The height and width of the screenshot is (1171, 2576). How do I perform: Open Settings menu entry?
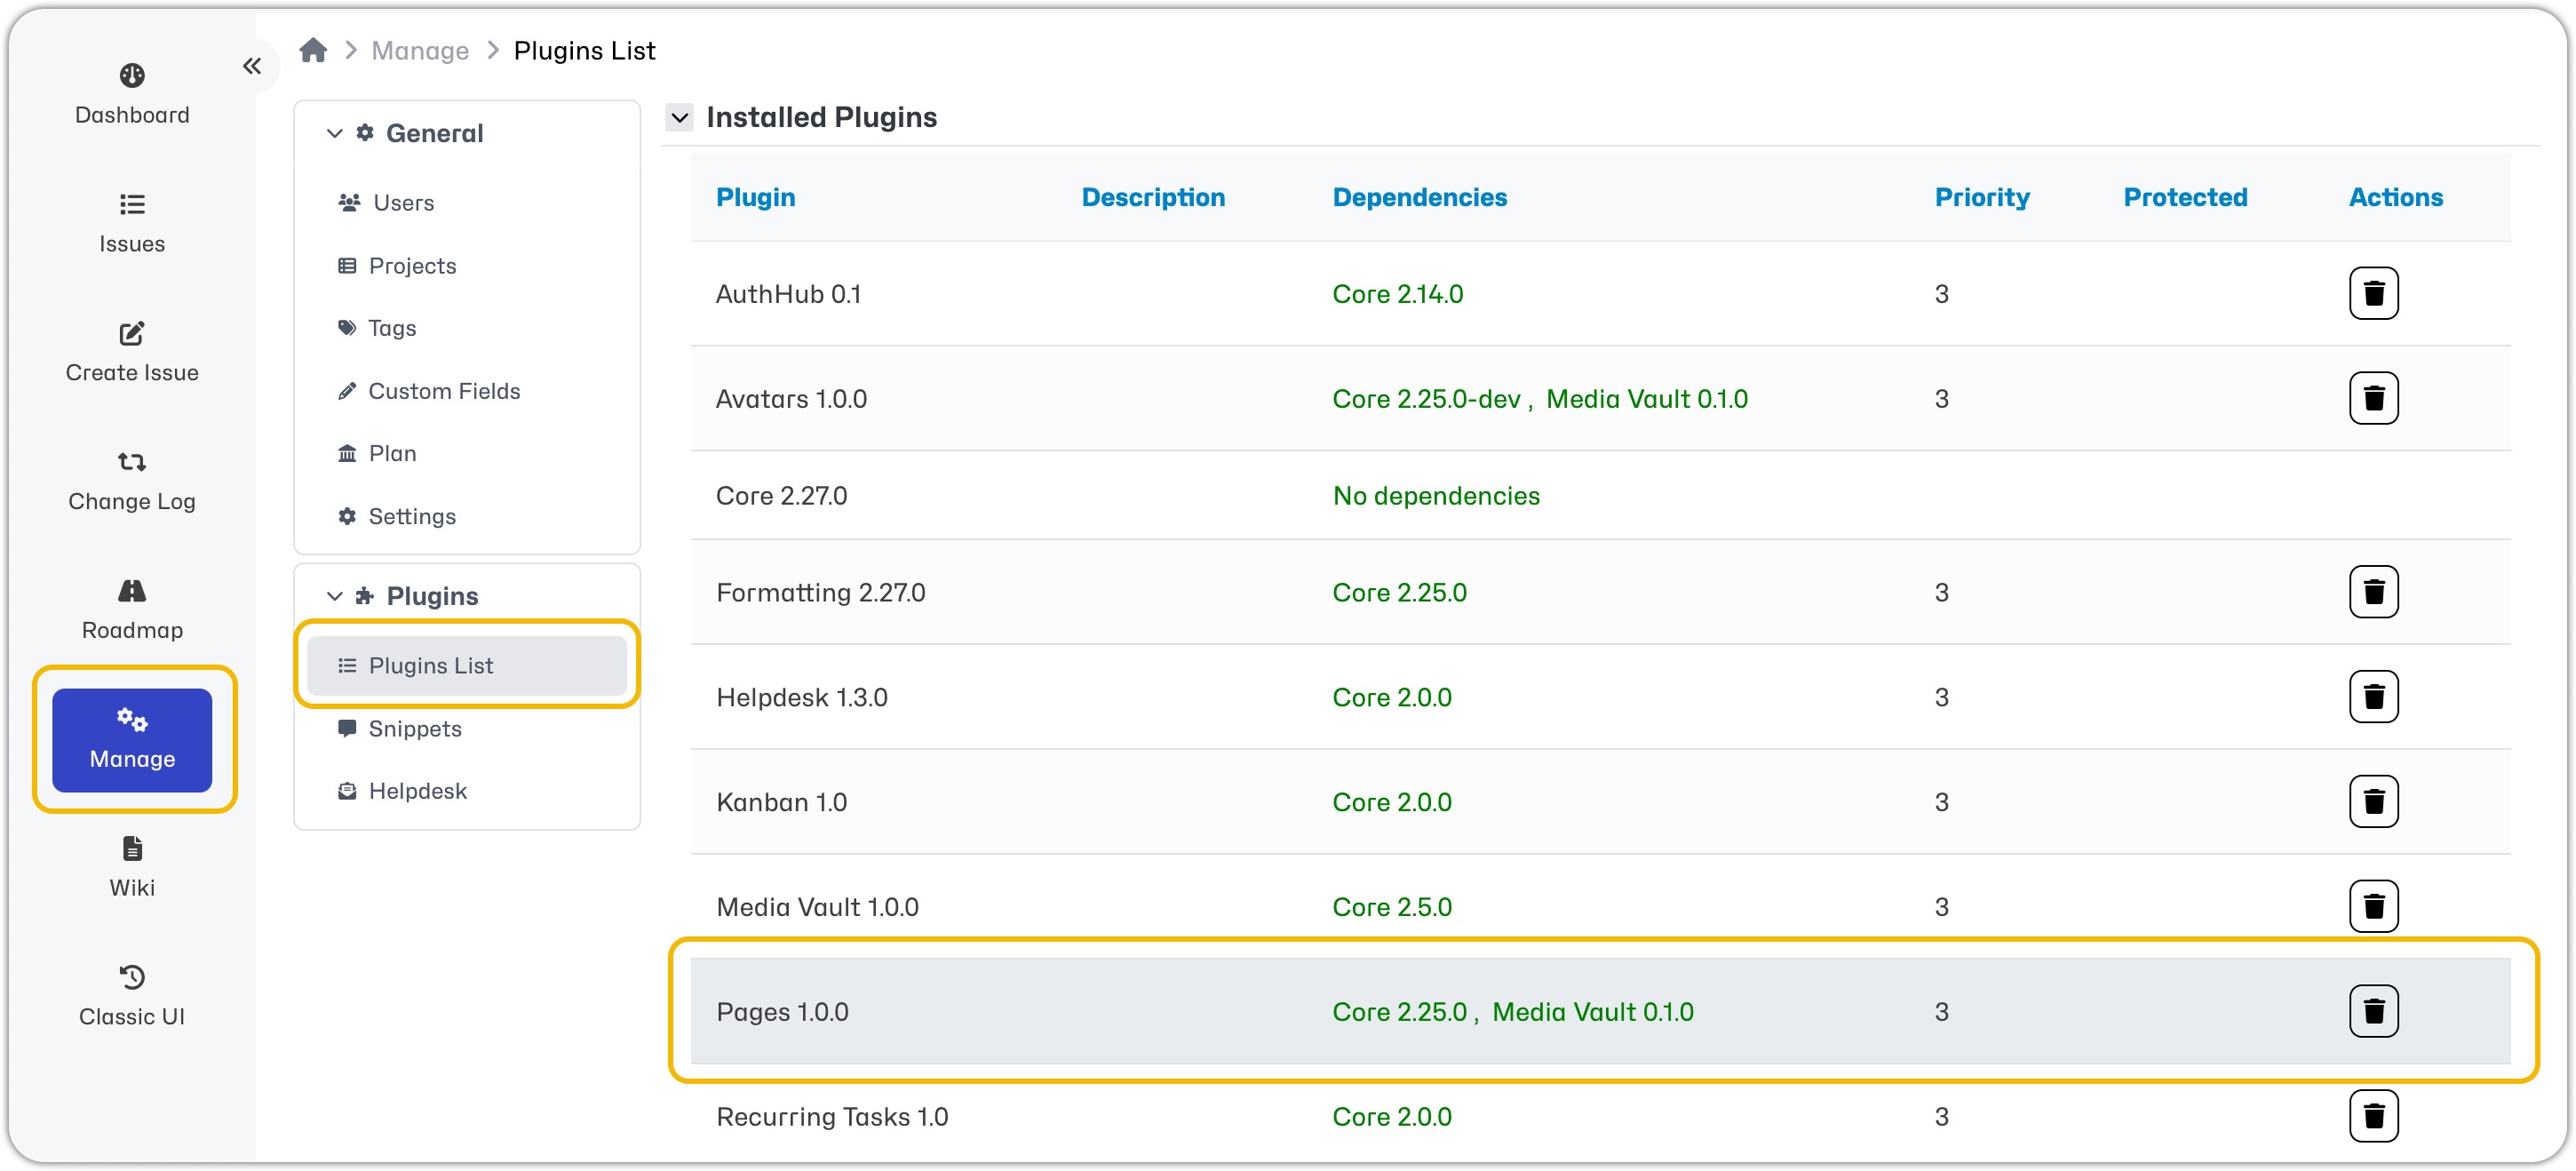point(397,516)
